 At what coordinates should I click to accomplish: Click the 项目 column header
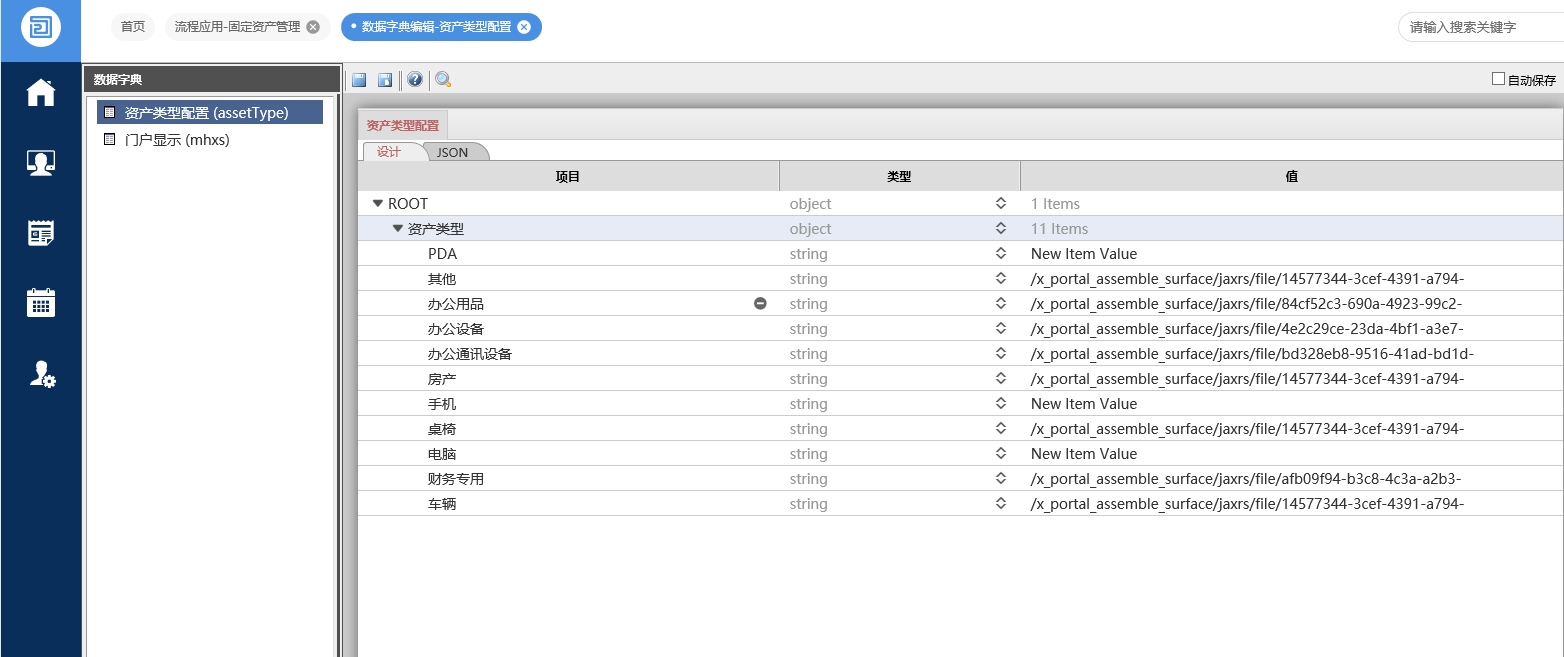pyautogui.click(x=568, y=176)
